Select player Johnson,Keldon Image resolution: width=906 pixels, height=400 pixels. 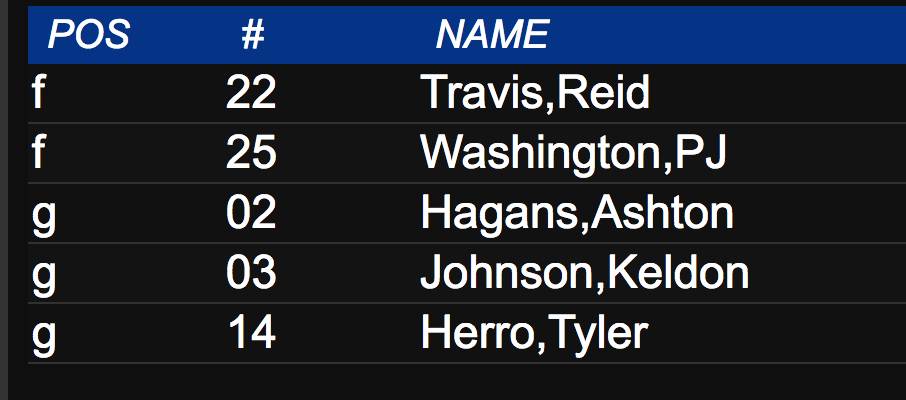point(585,273)
